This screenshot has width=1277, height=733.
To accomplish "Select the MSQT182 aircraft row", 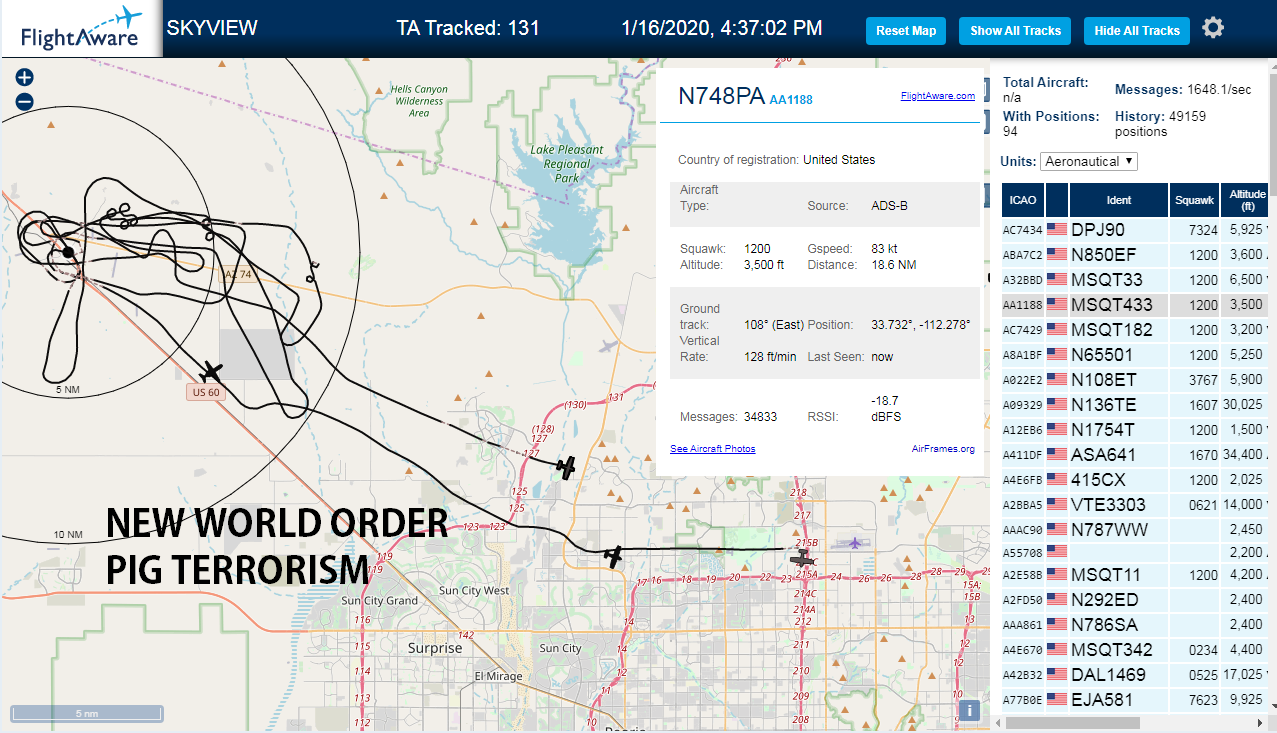I will [x=1137, y=329].
